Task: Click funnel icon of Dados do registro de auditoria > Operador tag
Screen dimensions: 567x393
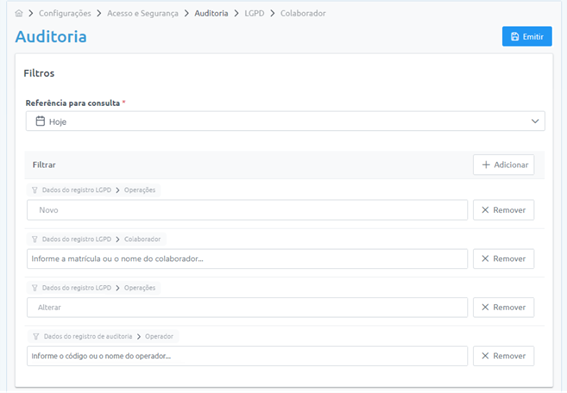Action: pyautogui.click(x=36, y=337)
